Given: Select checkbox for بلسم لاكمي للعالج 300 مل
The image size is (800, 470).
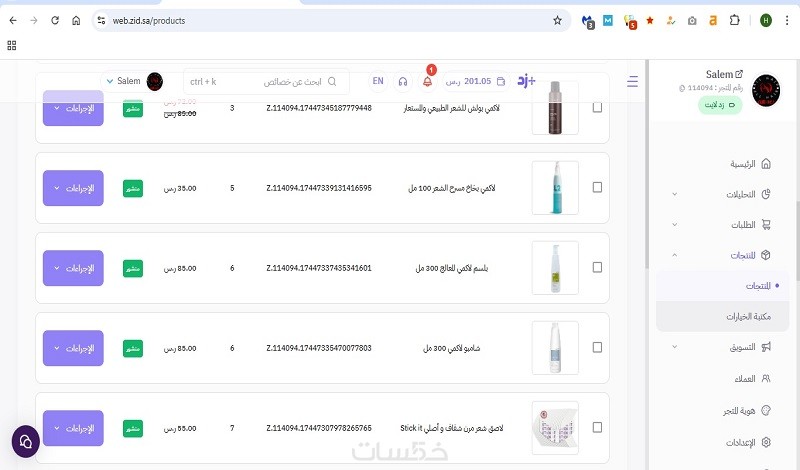Looking at the screenshot, I should (597, 267).
